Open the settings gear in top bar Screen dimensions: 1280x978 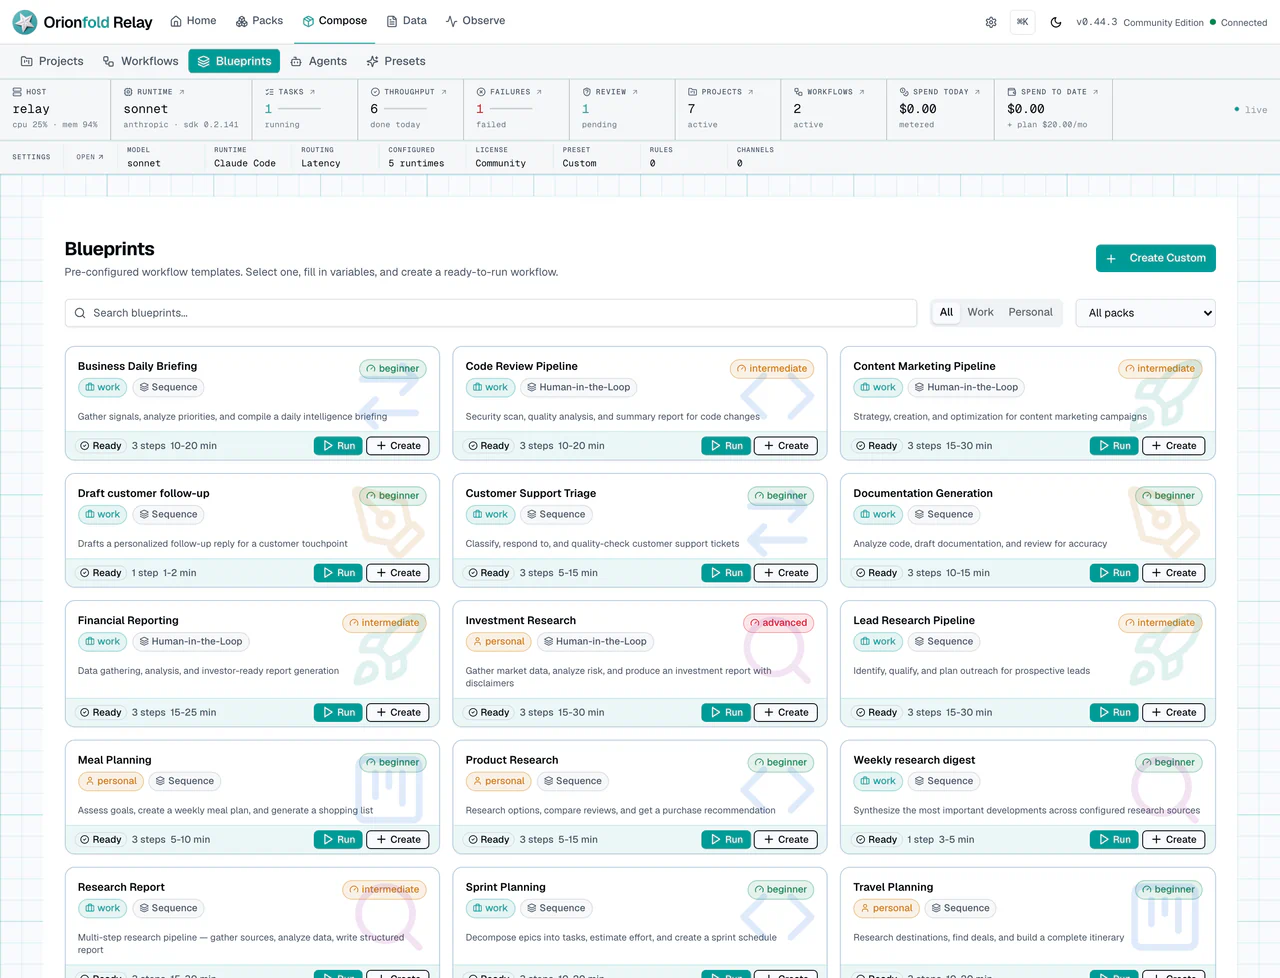coord(991,22)
